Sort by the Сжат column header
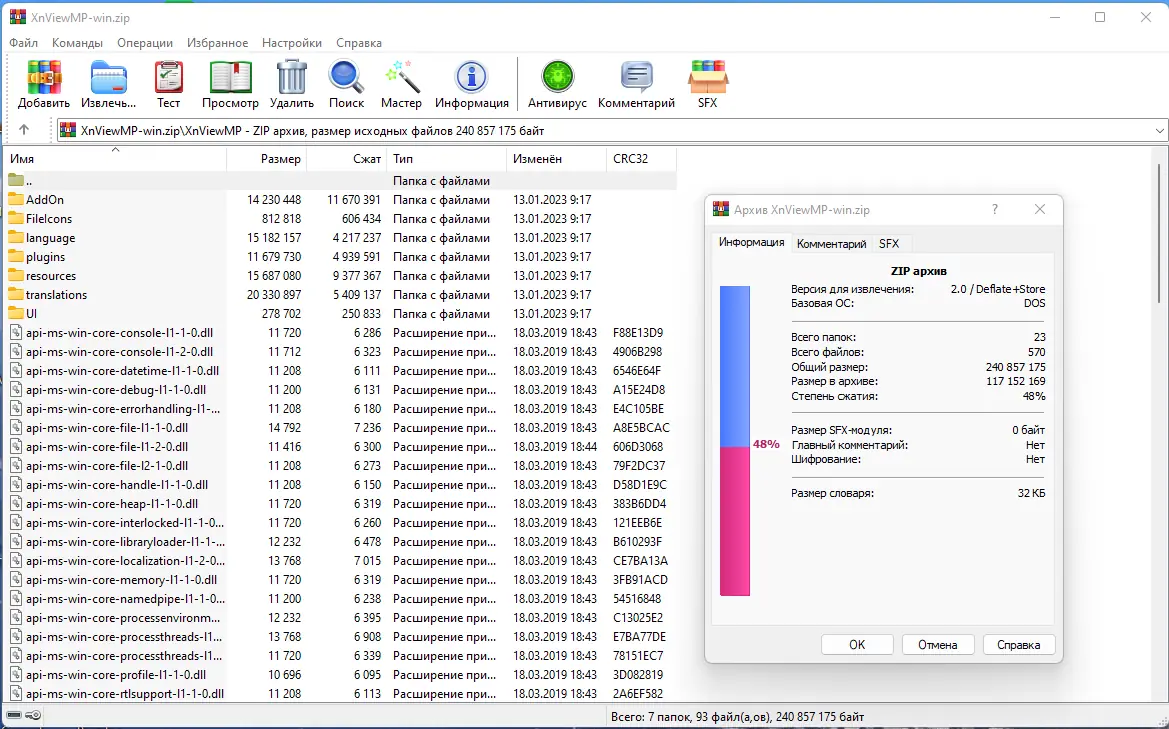Viewport: 1169px width, 729px height. [x=347, y=159]
